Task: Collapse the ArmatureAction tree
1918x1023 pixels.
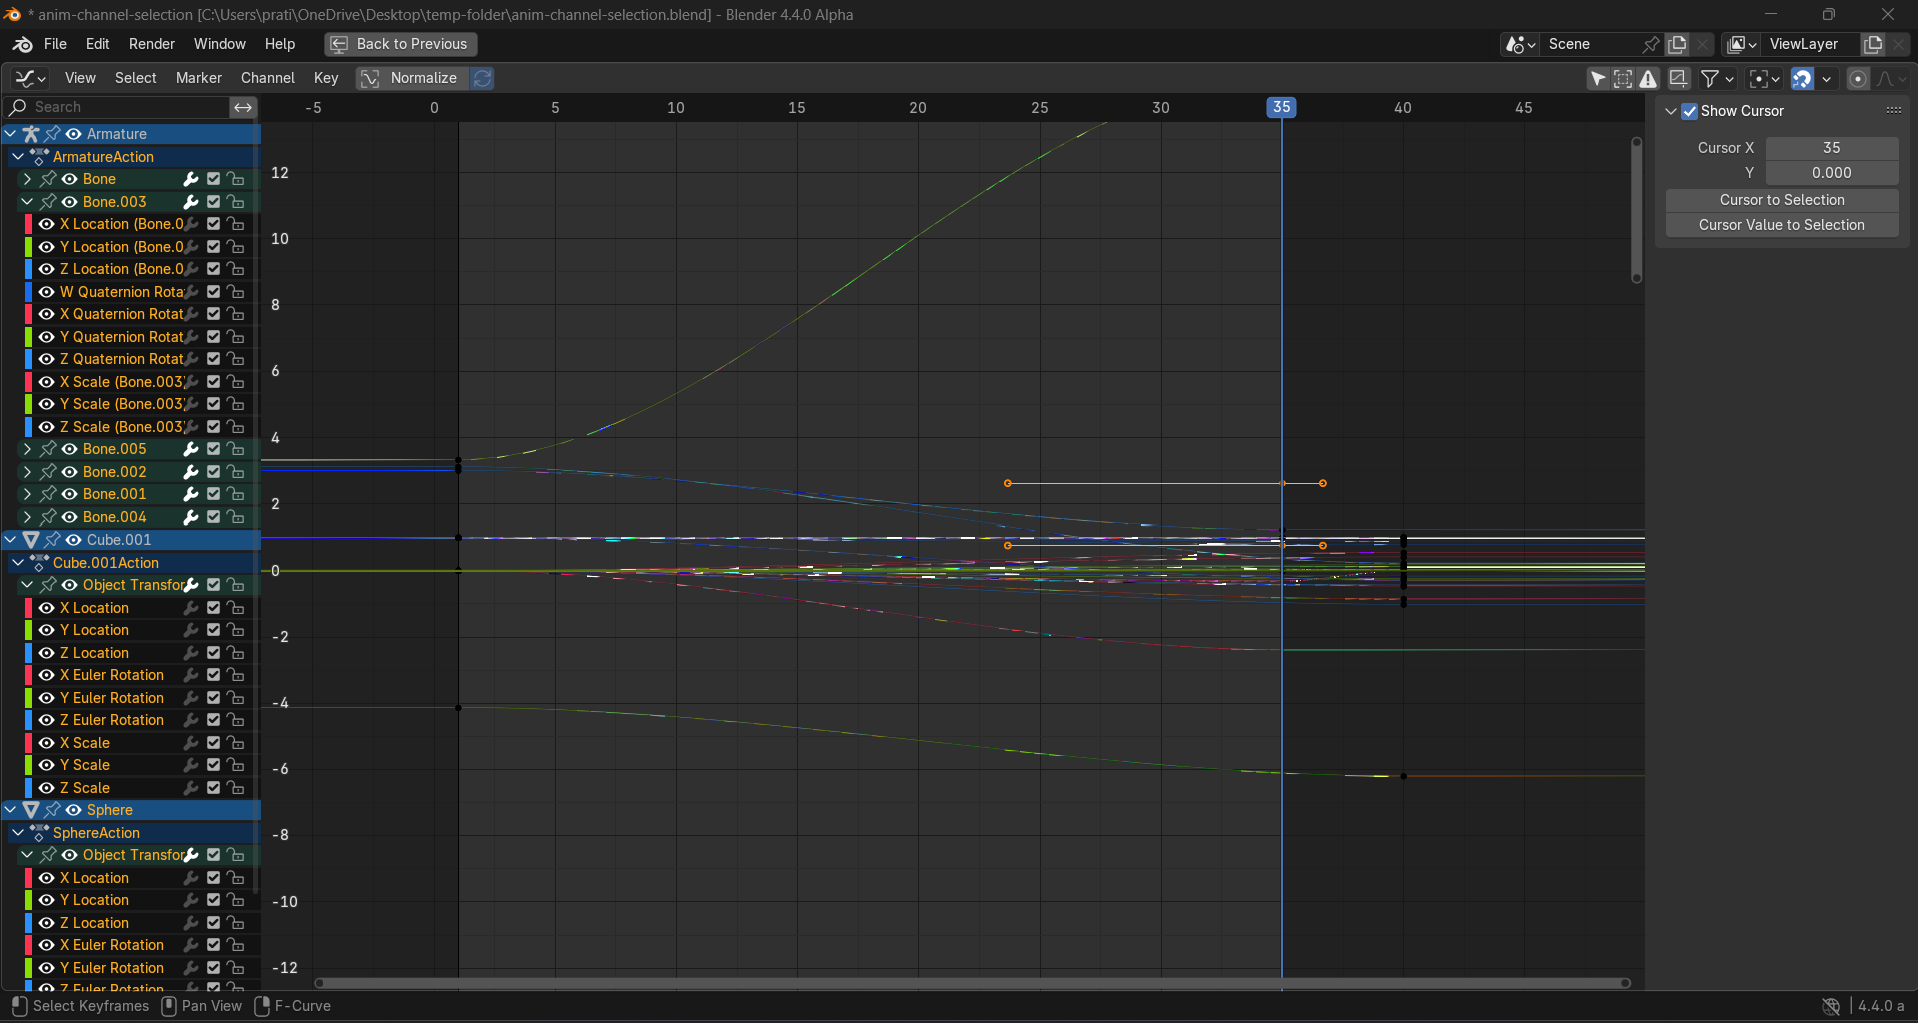Action: (18, 157)
